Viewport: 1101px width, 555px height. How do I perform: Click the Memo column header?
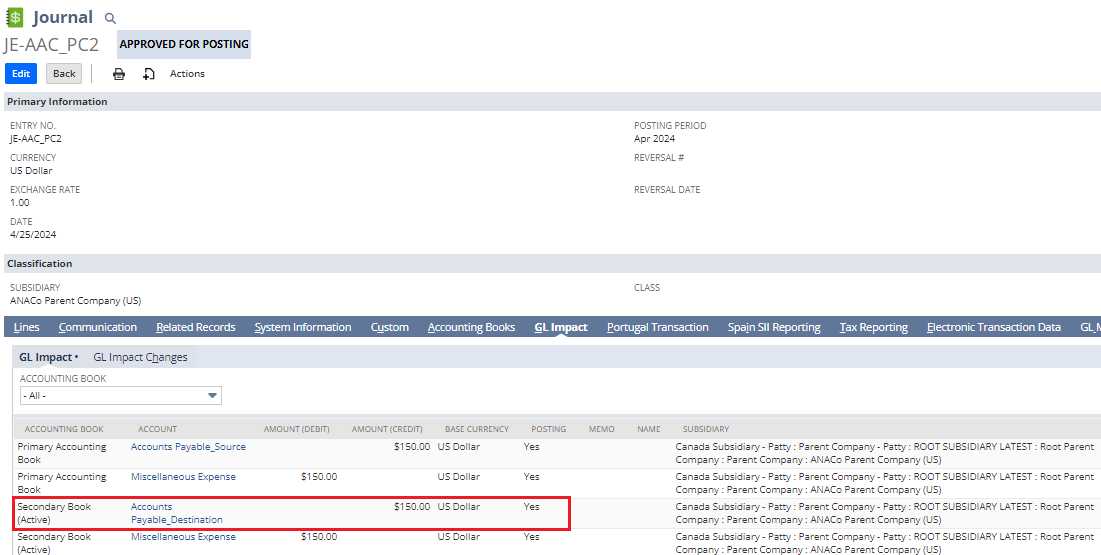(x=602, y=429)
